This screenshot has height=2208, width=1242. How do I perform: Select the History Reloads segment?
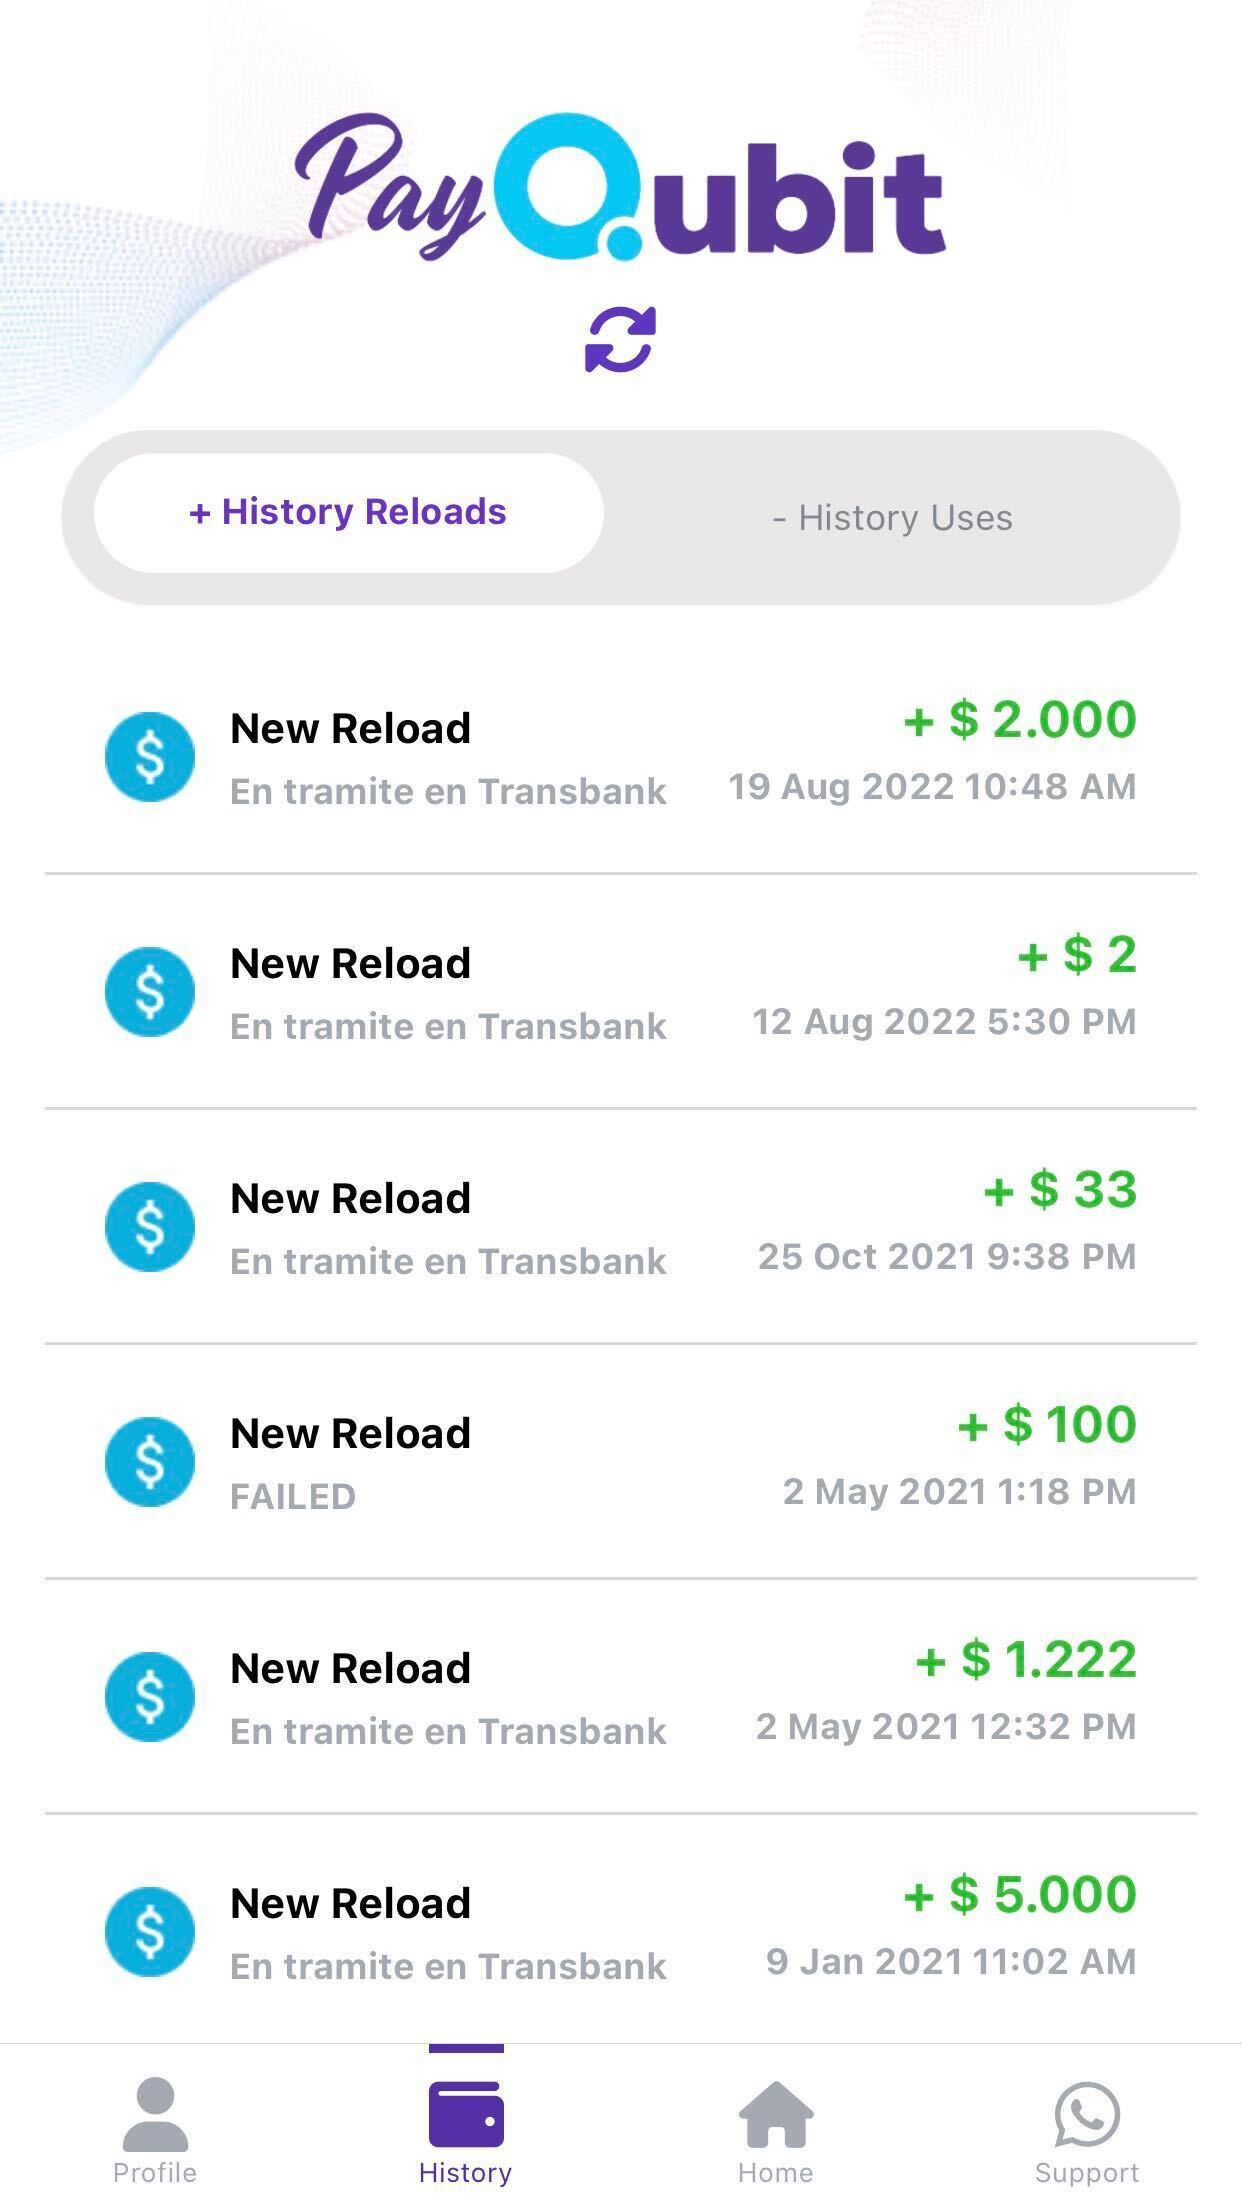click(348, 513)
